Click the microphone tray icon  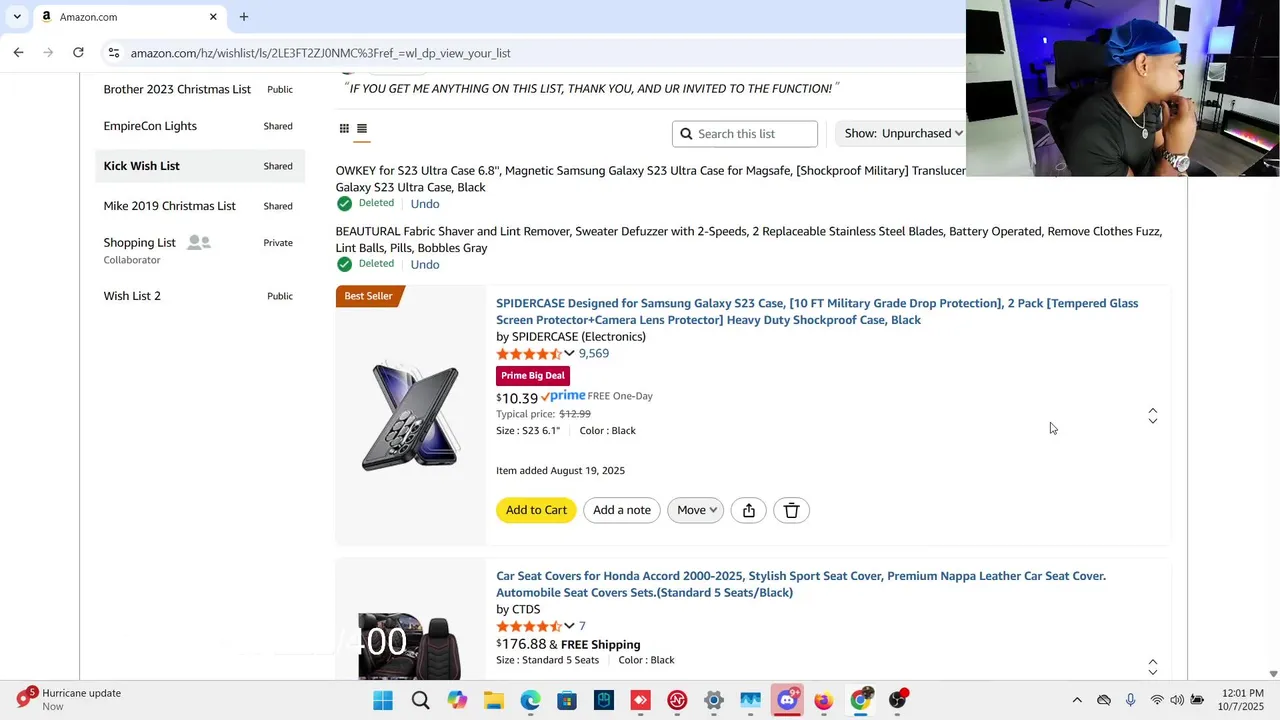click(1130, 700)
